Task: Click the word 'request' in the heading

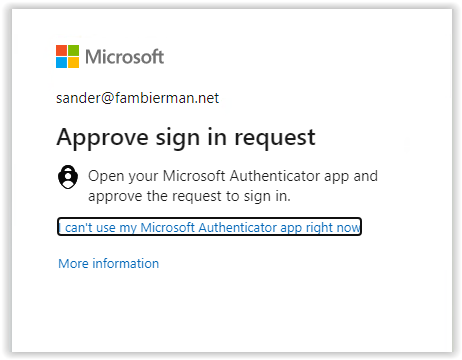Action: coord(275,138)
